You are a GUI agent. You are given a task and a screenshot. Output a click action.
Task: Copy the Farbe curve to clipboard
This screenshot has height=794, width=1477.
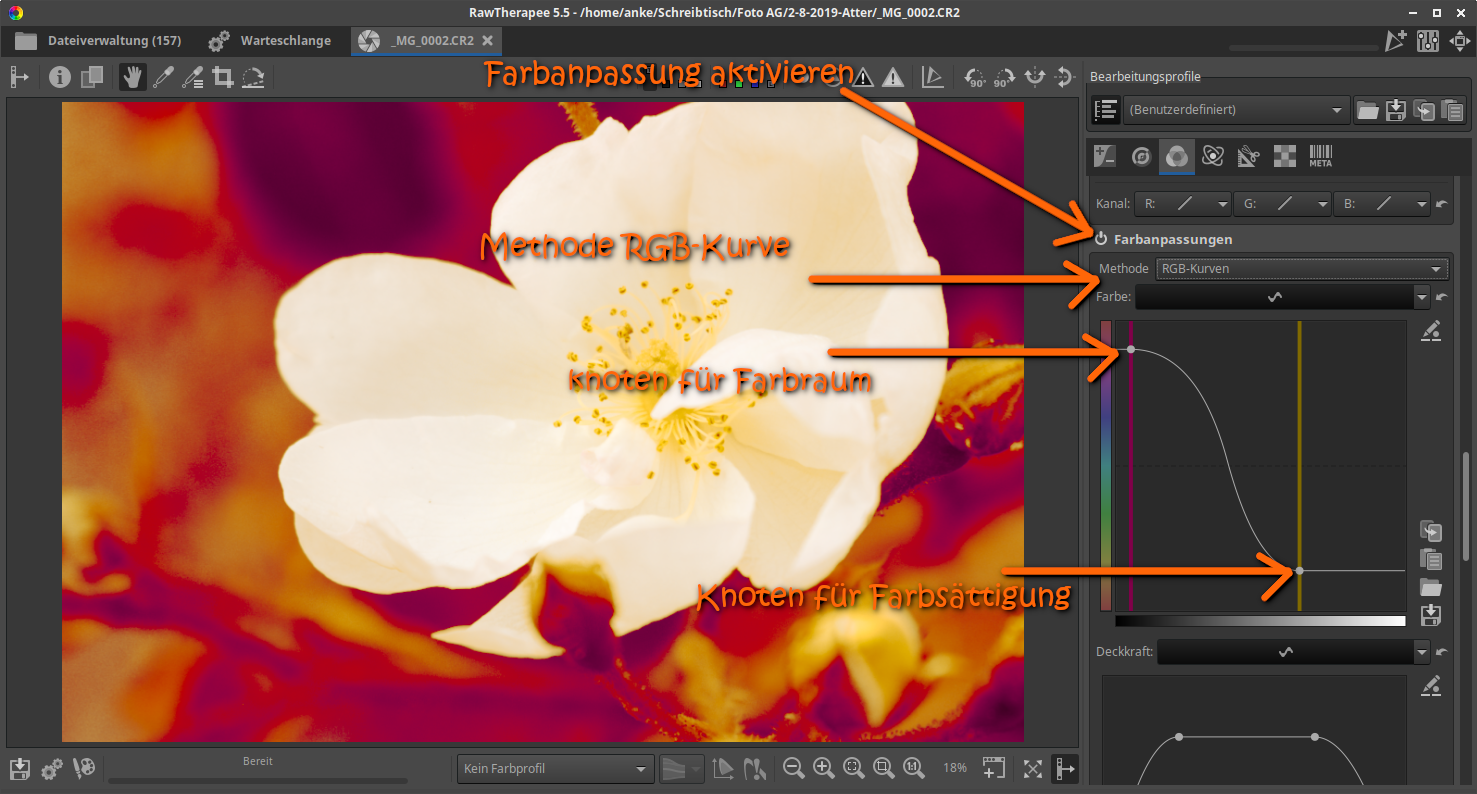point(1431,531)
